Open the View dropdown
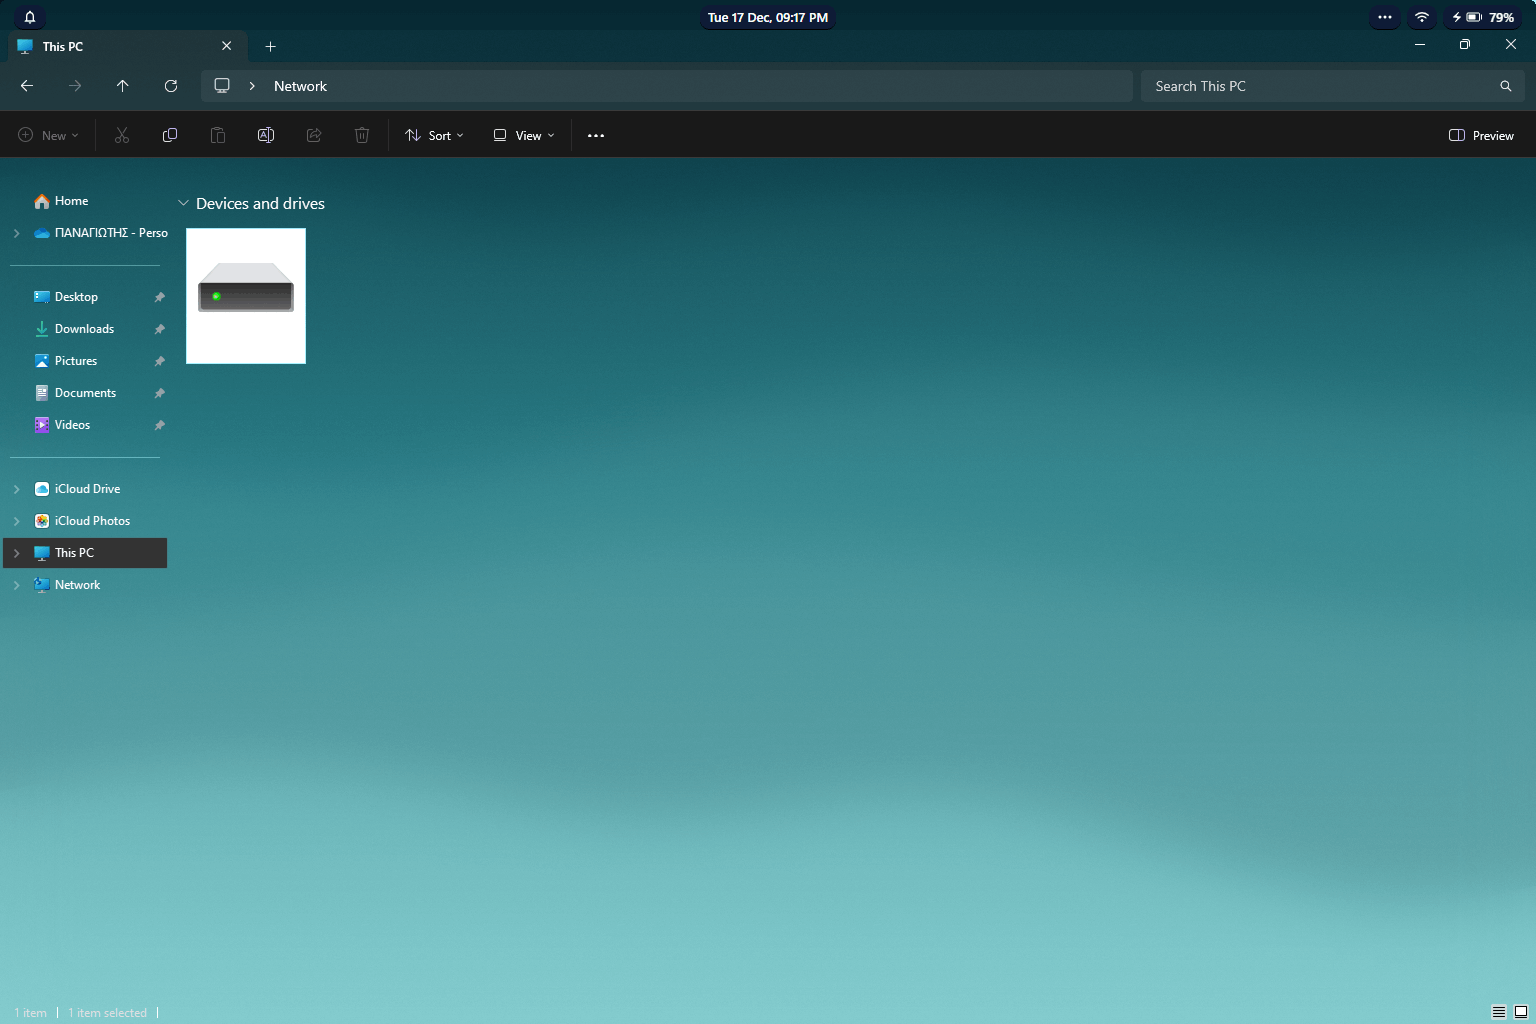 [524, 135]
